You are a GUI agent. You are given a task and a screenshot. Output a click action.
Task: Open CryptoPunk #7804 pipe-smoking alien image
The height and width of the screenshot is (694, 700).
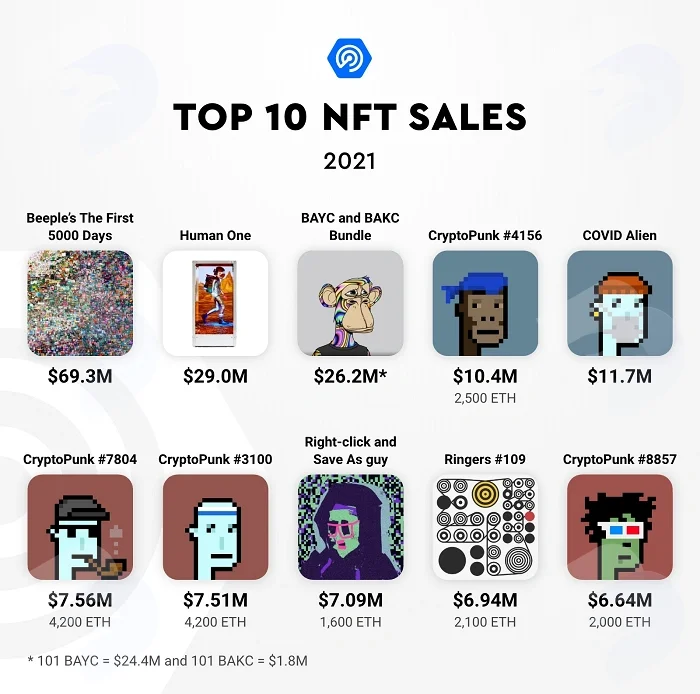tap(80, 527)
